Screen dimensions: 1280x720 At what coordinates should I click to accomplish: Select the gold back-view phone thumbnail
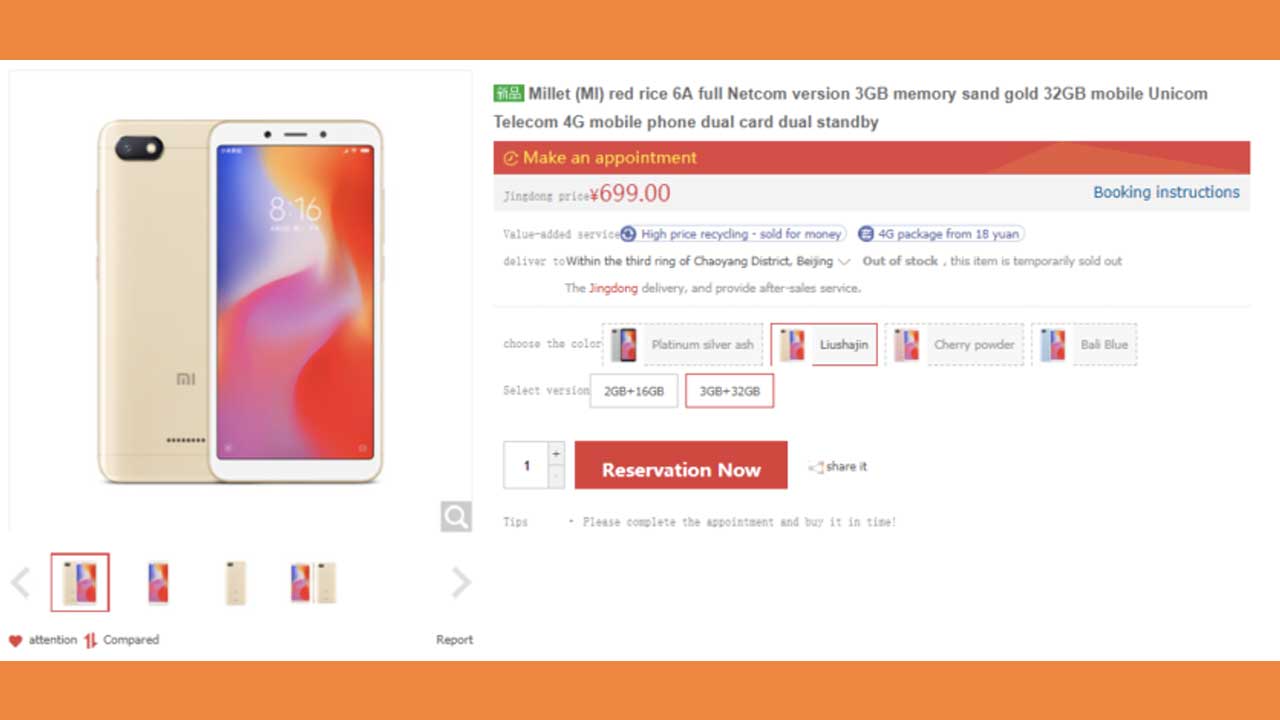click(235, 582)
